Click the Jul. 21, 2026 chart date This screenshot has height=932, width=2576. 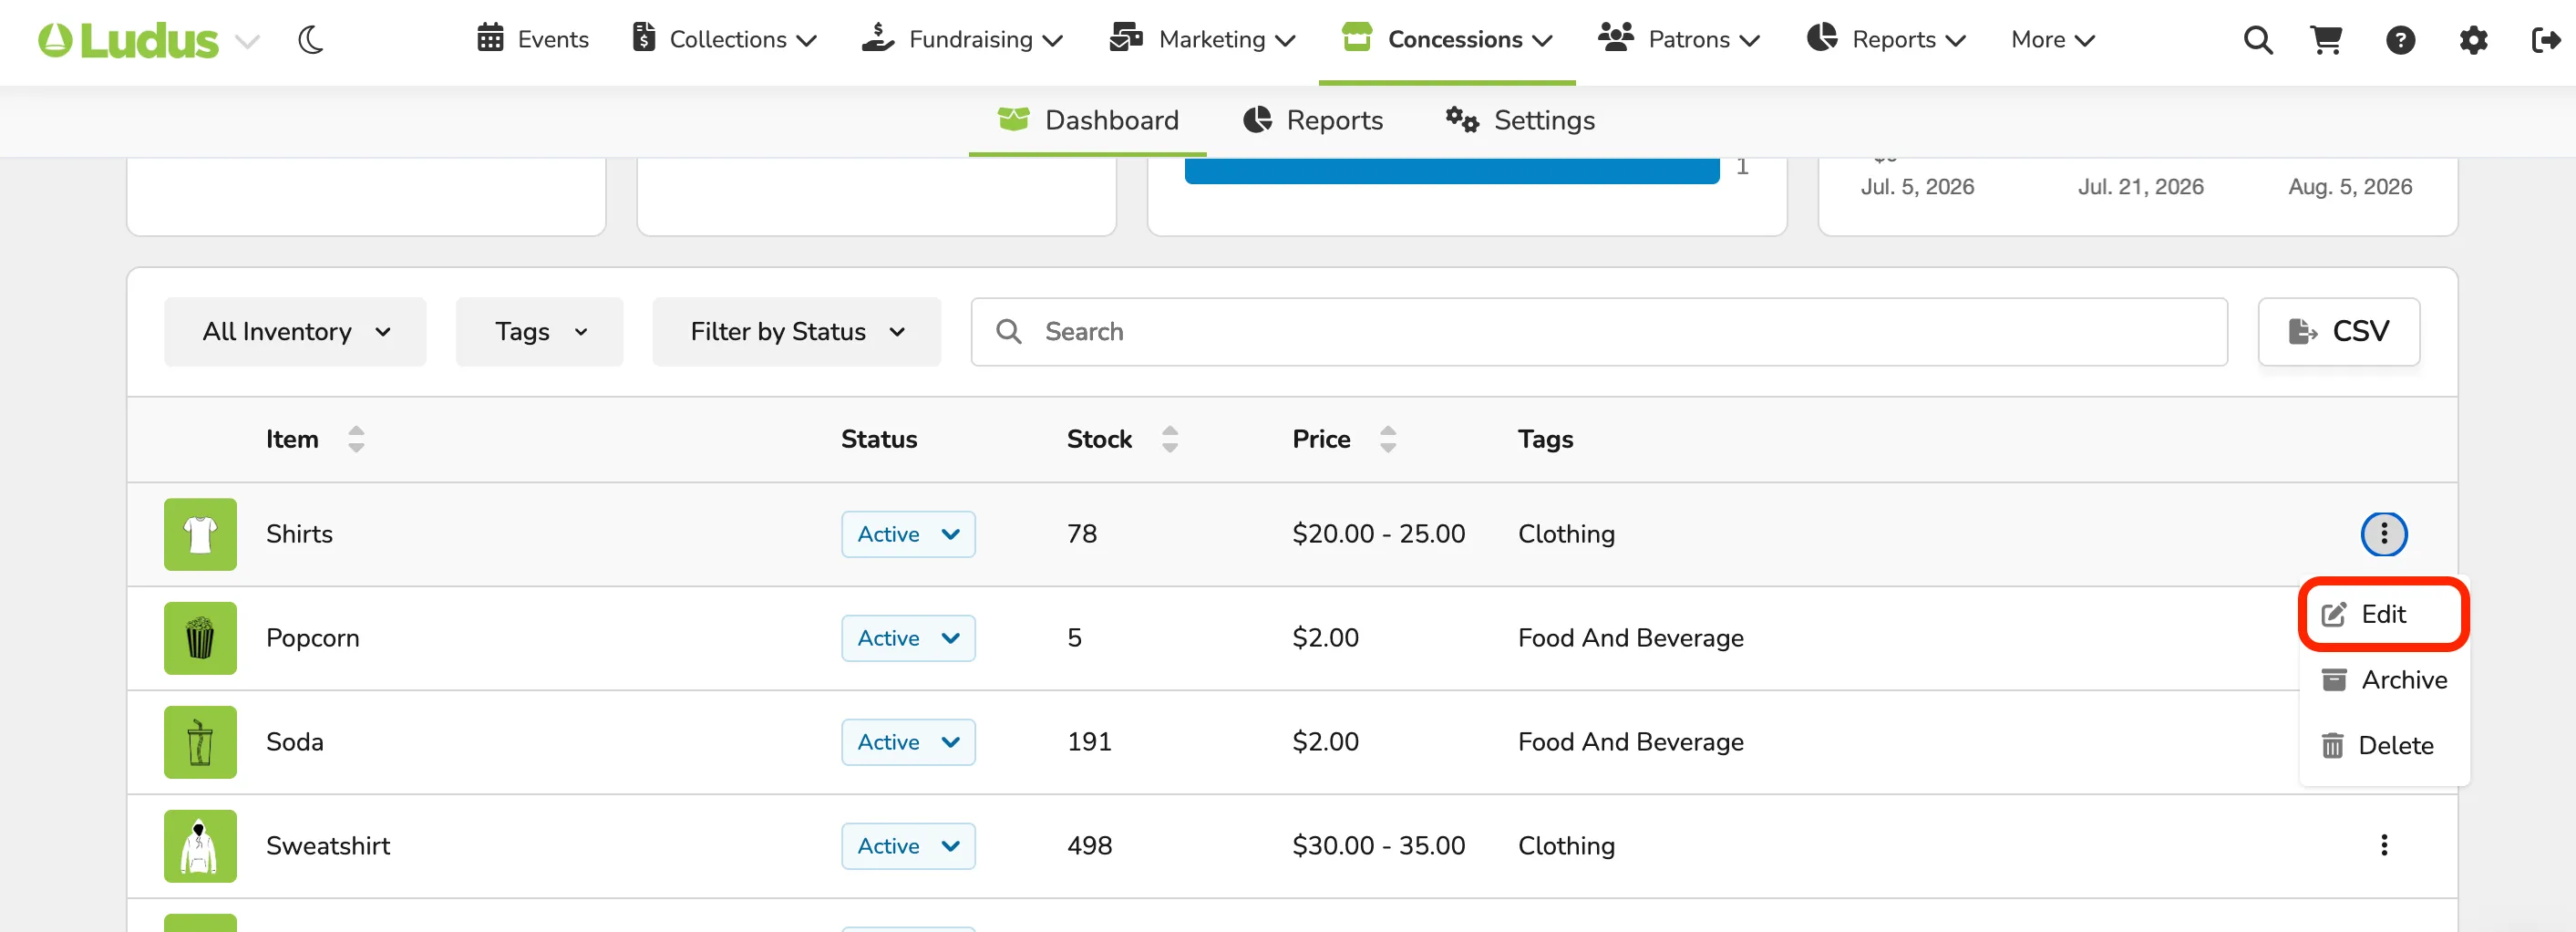[x=2141, y=187]
